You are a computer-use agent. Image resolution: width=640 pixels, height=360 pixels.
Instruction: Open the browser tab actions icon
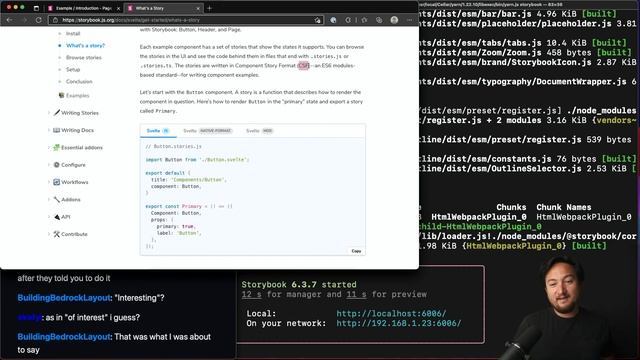tap(36, 8)
